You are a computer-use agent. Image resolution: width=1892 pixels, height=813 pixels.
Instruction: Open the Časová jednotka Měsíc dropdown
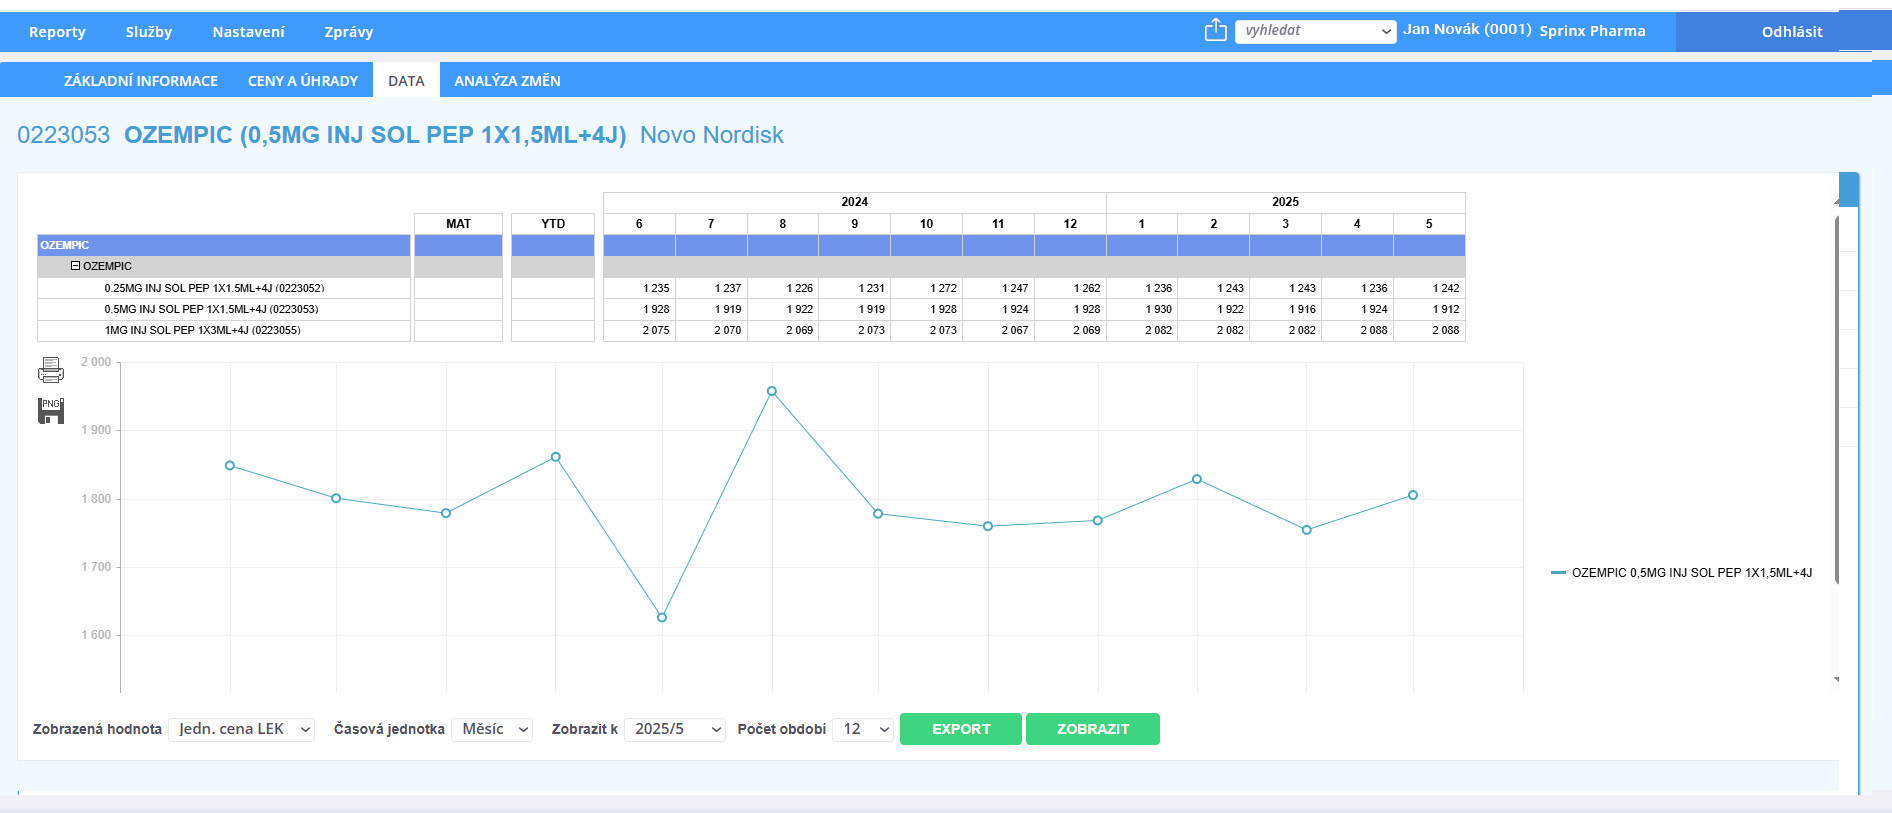click(x=492, y=729)
